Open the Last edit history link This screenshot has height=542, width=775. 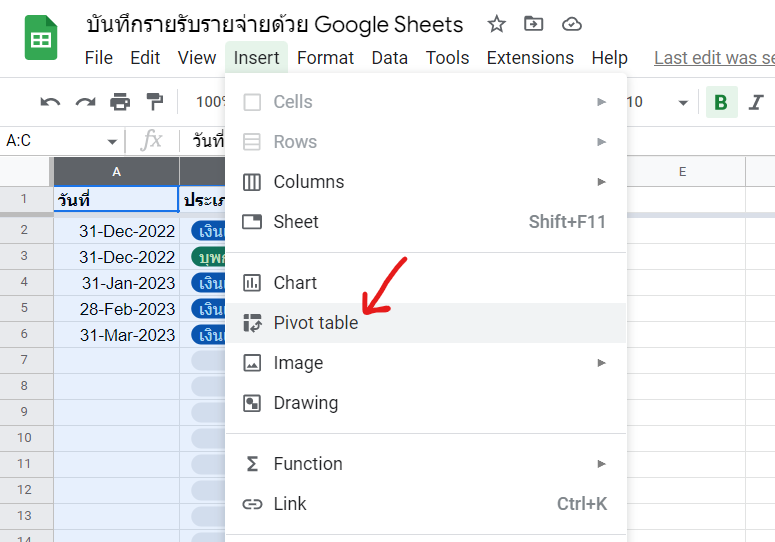click(714, 58)
